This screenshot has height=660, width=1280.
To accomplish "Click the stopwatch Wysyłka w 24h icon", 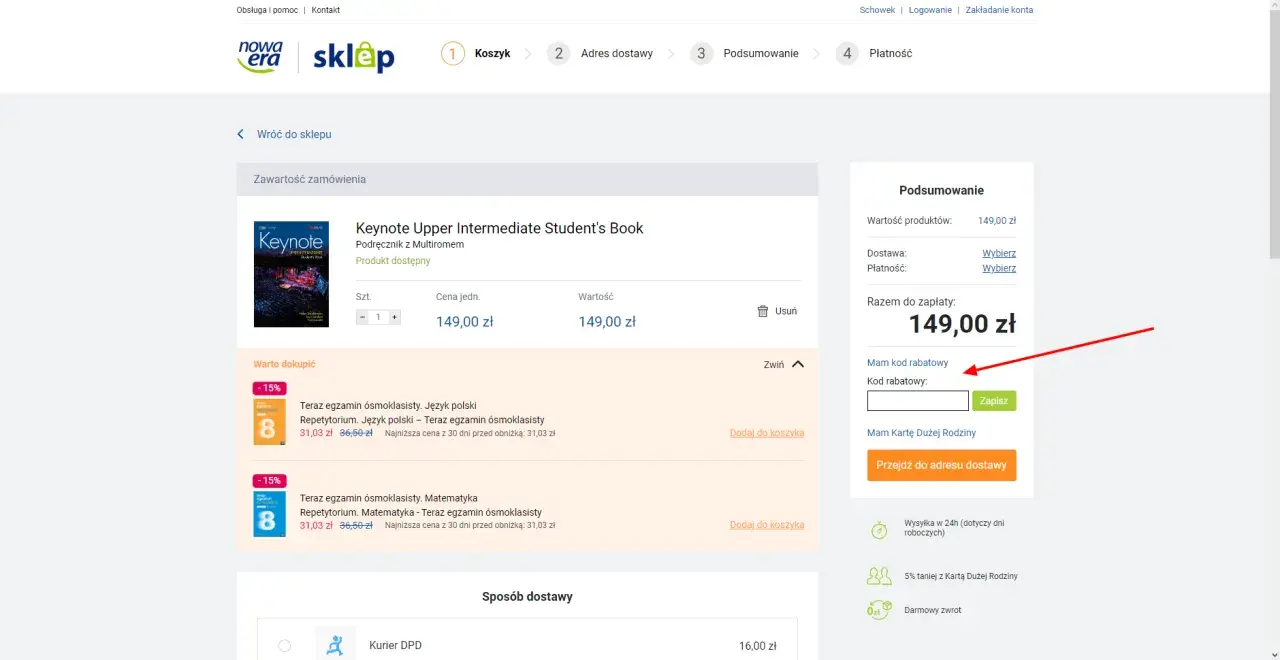I will click(x=879, y=529).
